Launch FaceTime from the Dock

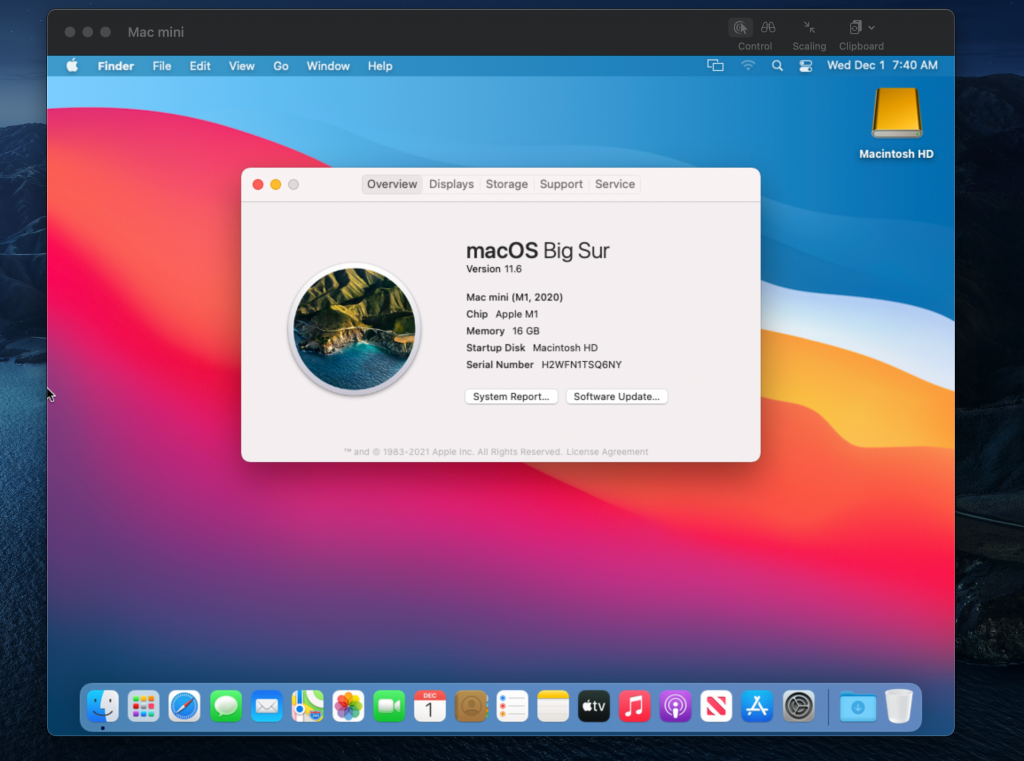pyautogui.click(x=389, y=706)
